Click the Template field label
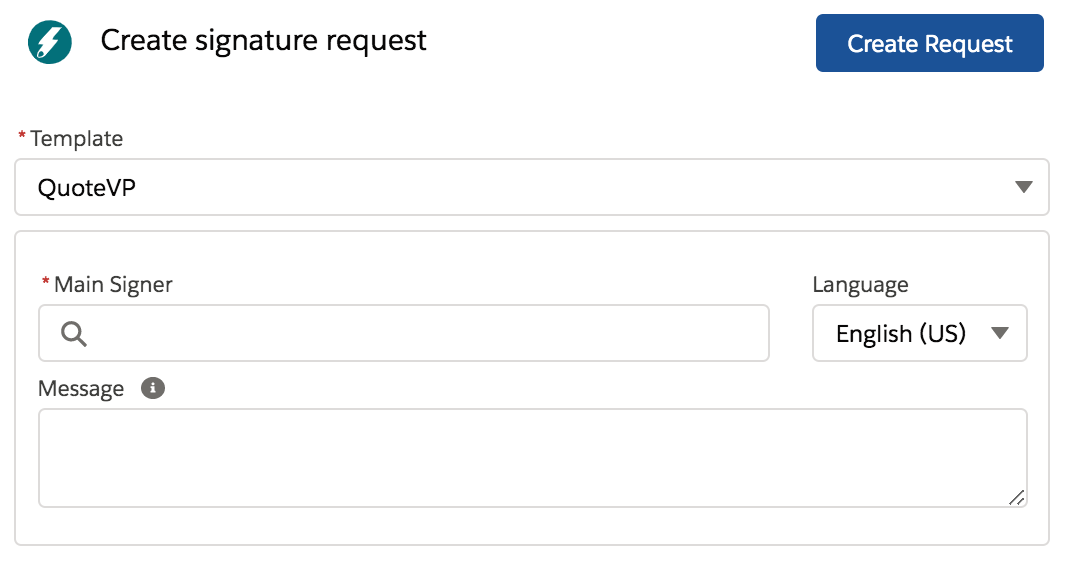The width and height of the screenshot is (1066, 586). pos(77,139)
